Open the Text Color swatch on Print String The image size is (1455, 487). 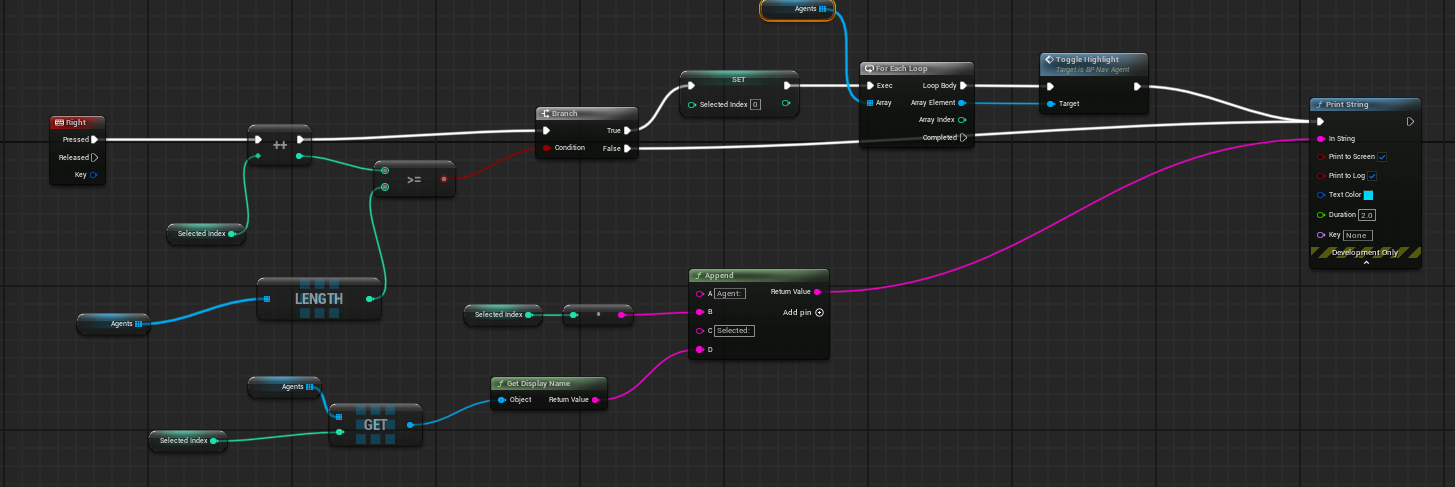coord(1369,195)
